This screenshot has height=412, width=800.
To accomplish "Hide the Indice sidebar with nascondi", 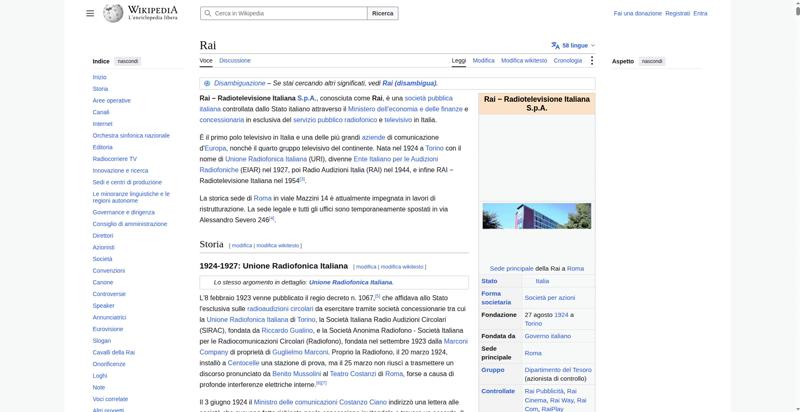I will coord(128,61).
